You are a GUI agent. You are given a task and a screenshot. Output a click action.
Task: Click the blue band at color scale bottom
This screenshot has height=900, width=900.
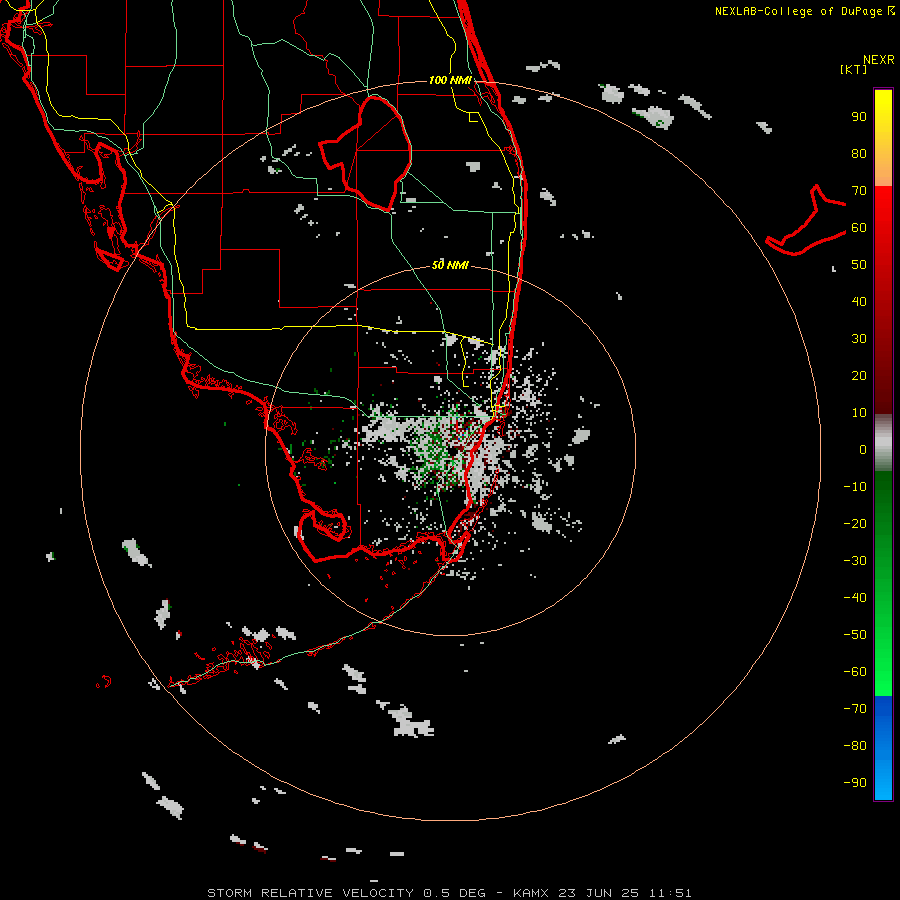[883, 747]
